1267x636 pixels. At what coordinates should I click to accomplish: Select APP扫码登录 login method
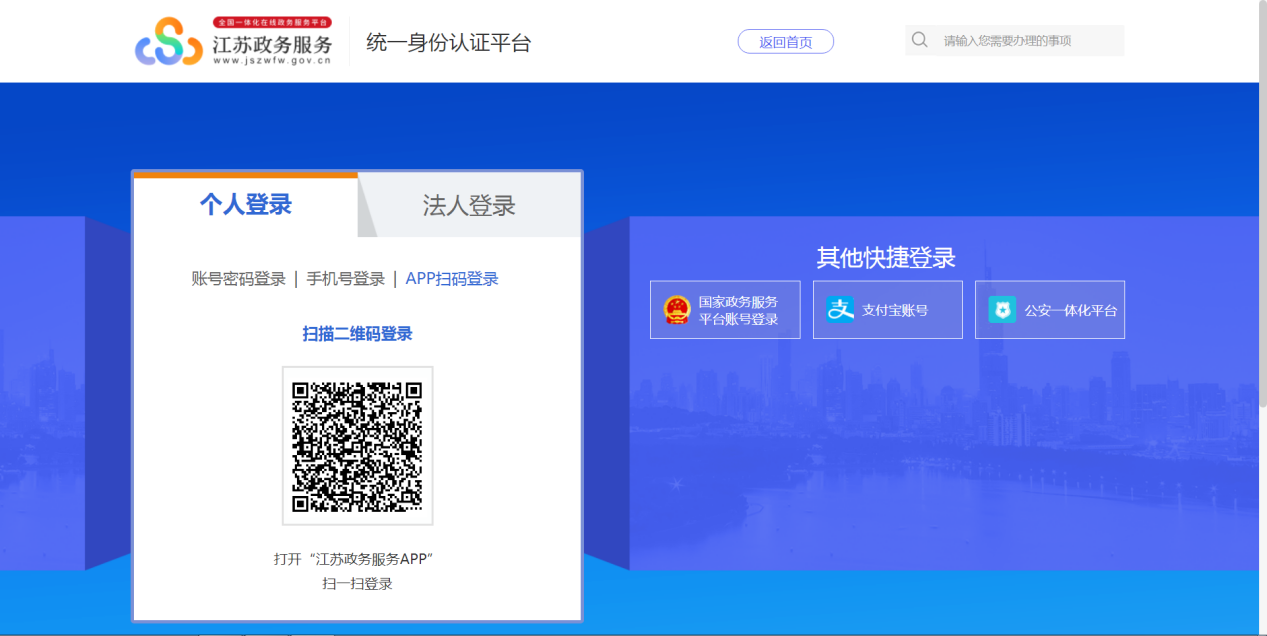pyautogui.click(x=452, y=279)
